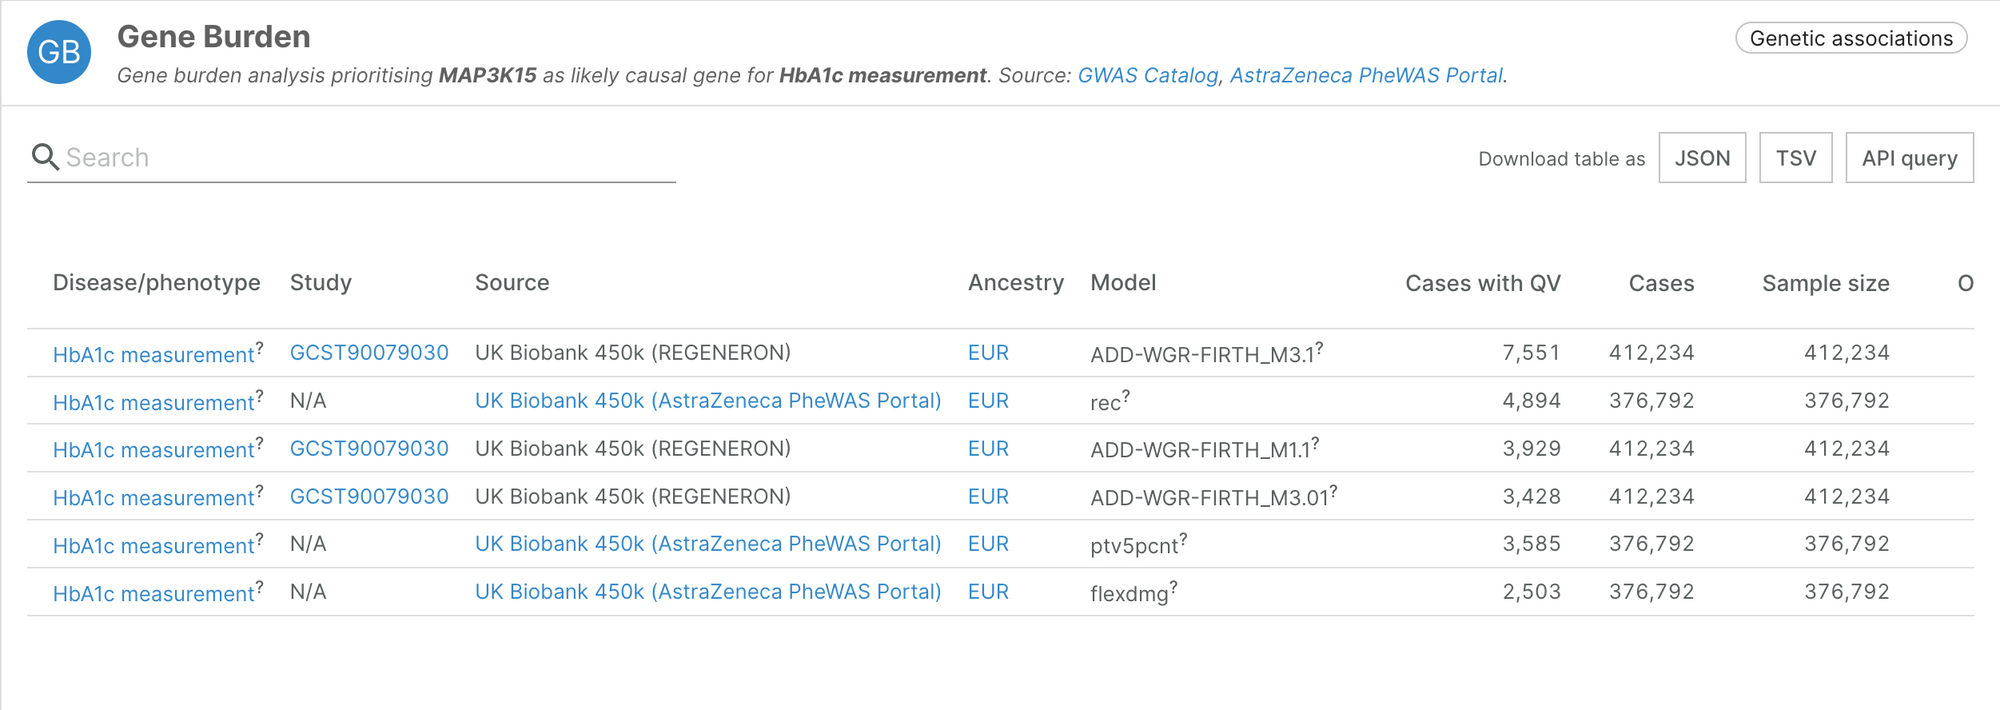The width and height of the screenshot is (2000, 710).
Task: Click the Cases with QV column header
Action: coord(1482,283)
